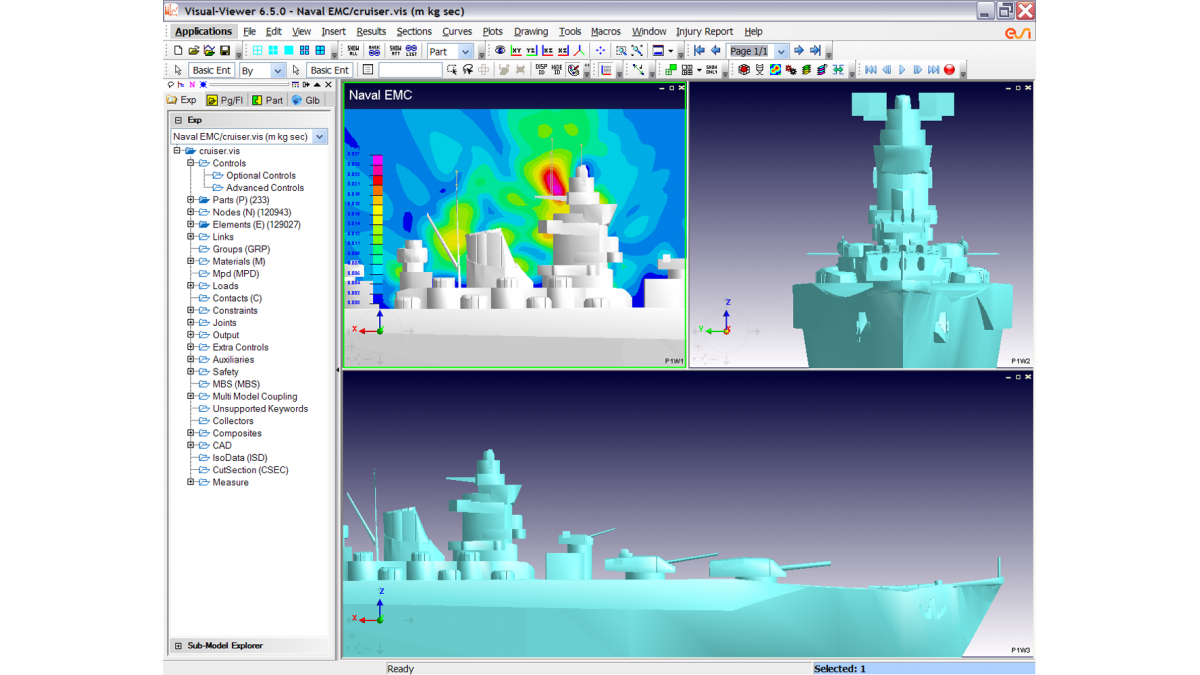Collapse the Exp panel header
The height and width of the screenshot is (675, 1200).
[178, 120]
